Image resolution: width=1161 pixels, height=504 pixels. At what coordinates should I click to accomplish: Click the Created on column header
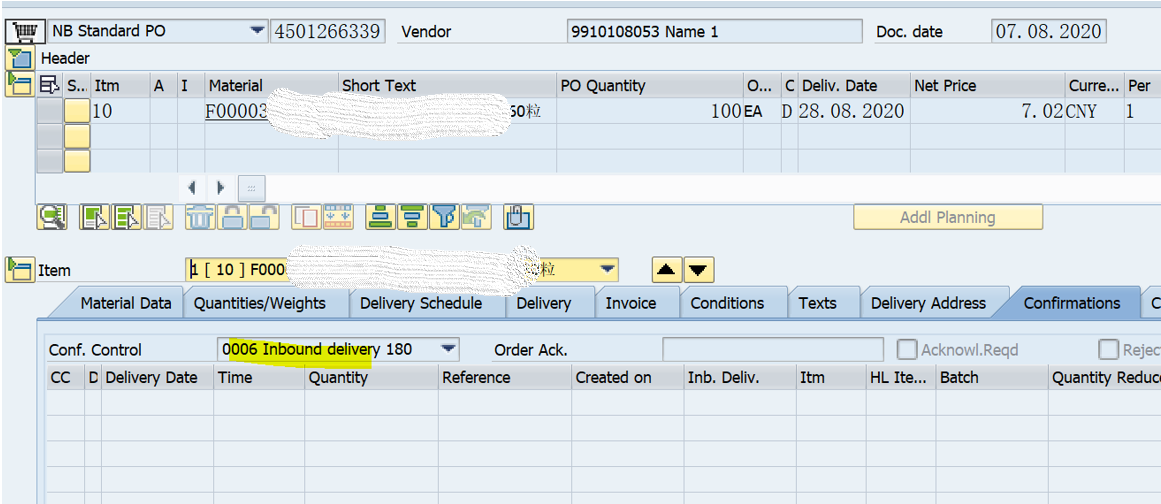(x=628, y=377)
